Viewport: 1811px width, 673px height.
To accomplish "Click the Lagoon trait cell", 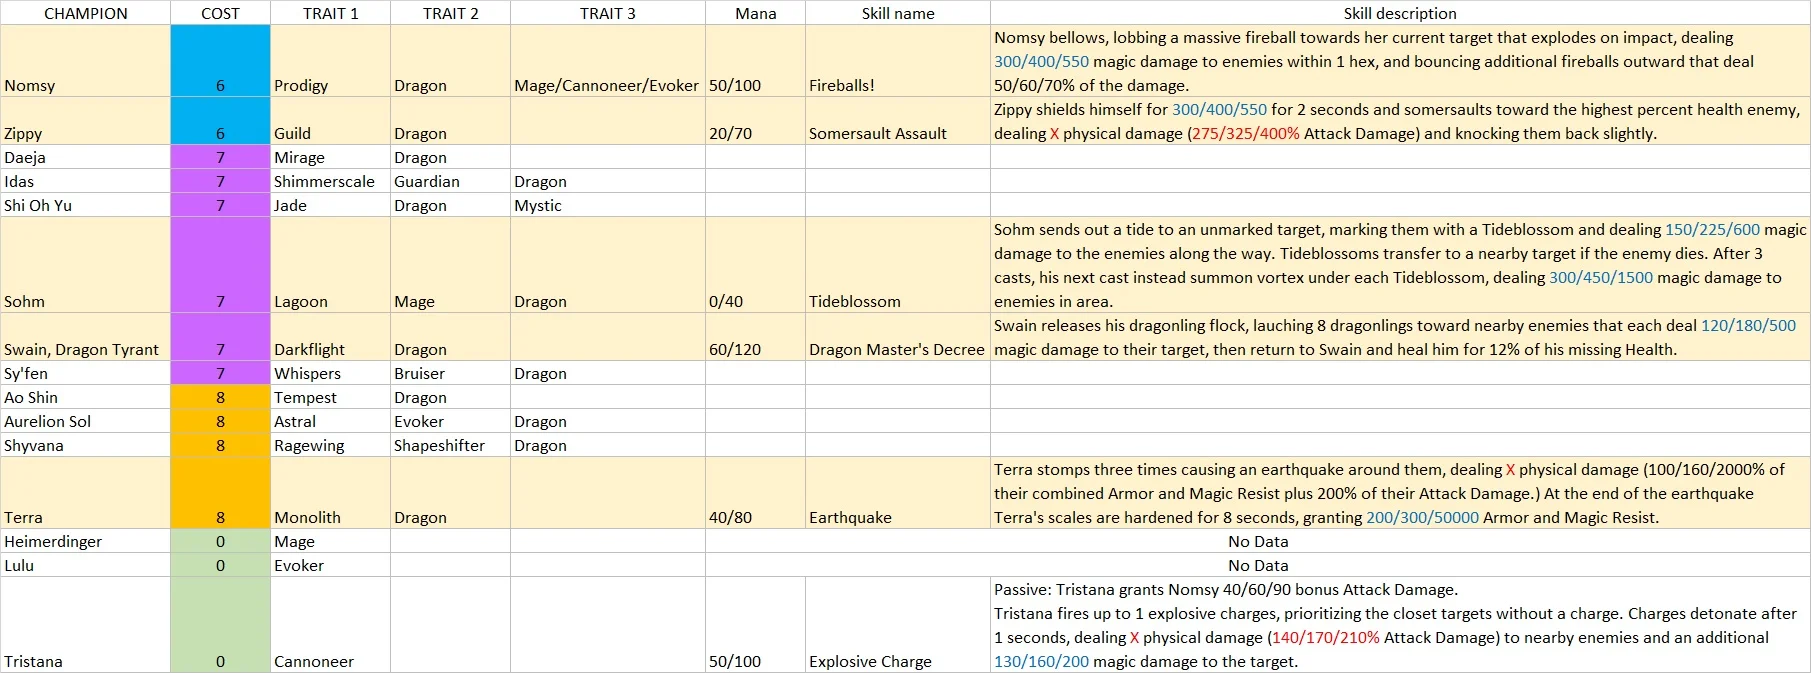I will (x=330, y=265).
